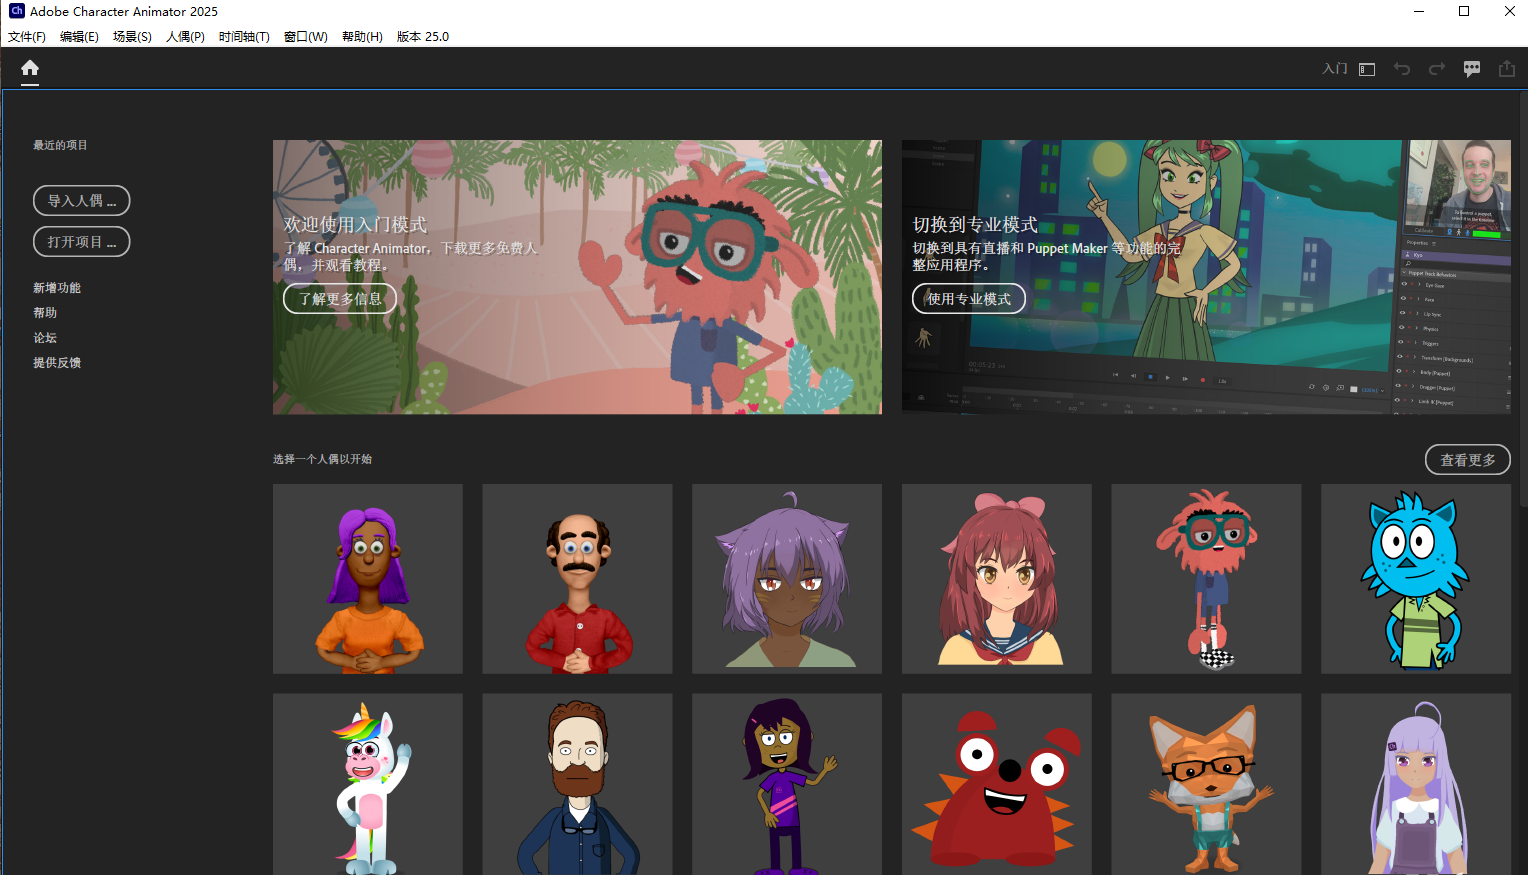Open the 文件(F) menu
Viewport: 1528px width, 875px height.
click(x=27, y=37)
